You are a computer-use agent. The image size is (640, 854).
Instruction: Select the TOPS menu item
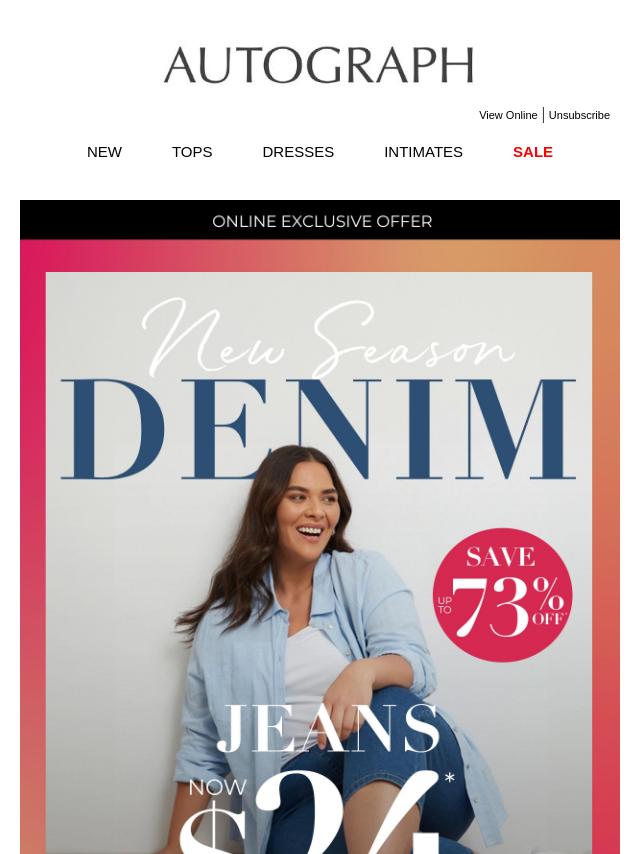click(192, 152)
